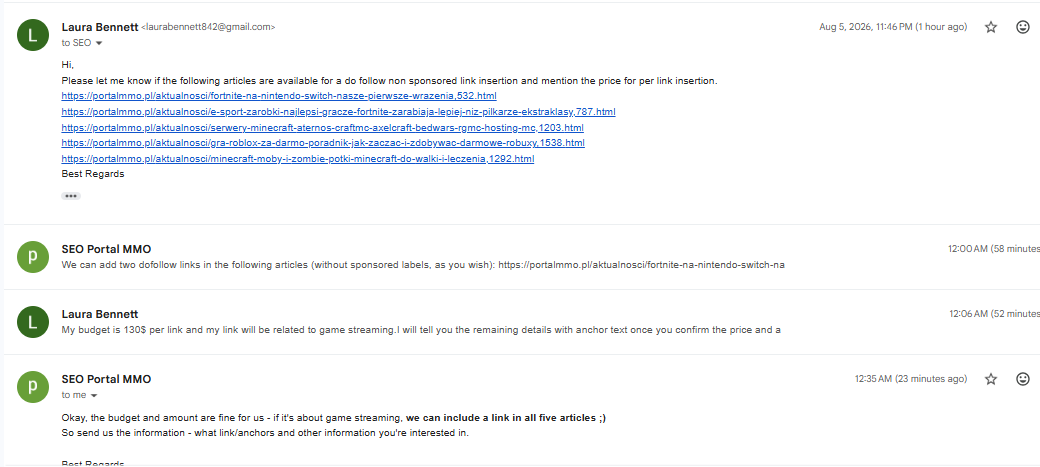This screenshot has height=467, width=1040.
Task: Click Laura Bennett's avatar on budget message
Action: click(x=33, y=322)
